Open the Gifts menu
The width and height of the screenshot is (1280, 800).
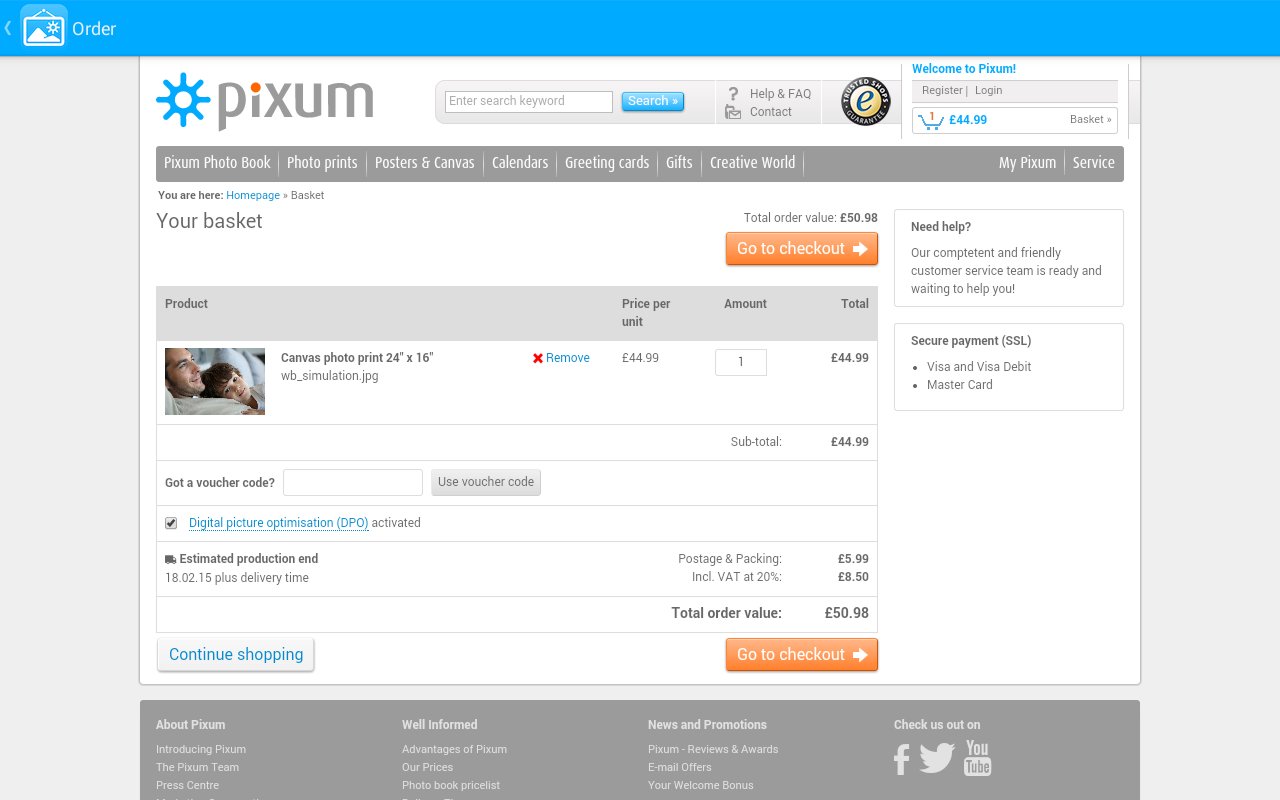tap(679, 163)
